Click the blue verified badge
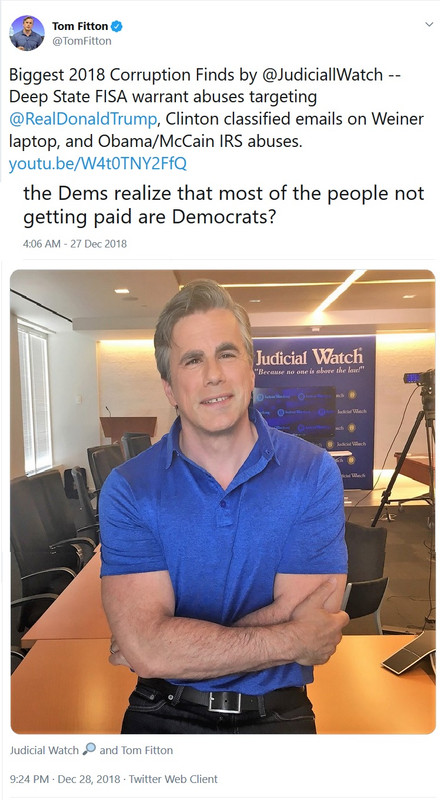Image resolution: width=440 pixels, height=800 pixels. pos(117,27)
